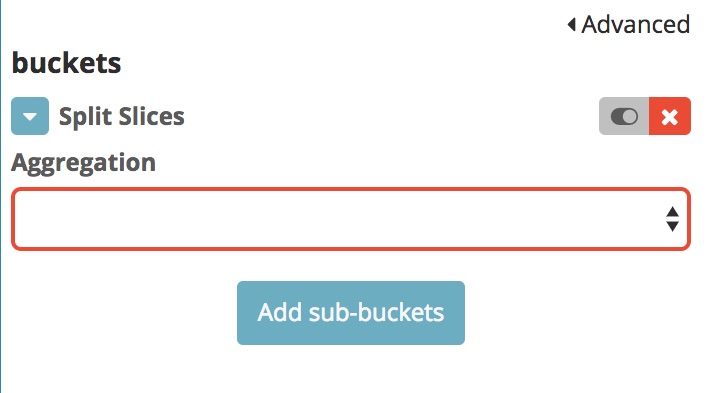The height and width of the screenshot is (393, 713).
Task: Click the buckets section heading
Action: pos(66,63)
